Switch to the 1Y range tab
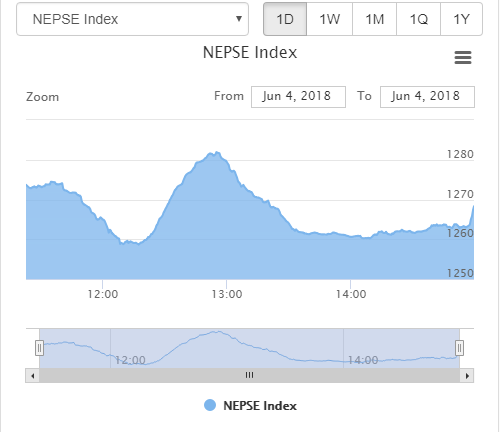 pos(461,19)
